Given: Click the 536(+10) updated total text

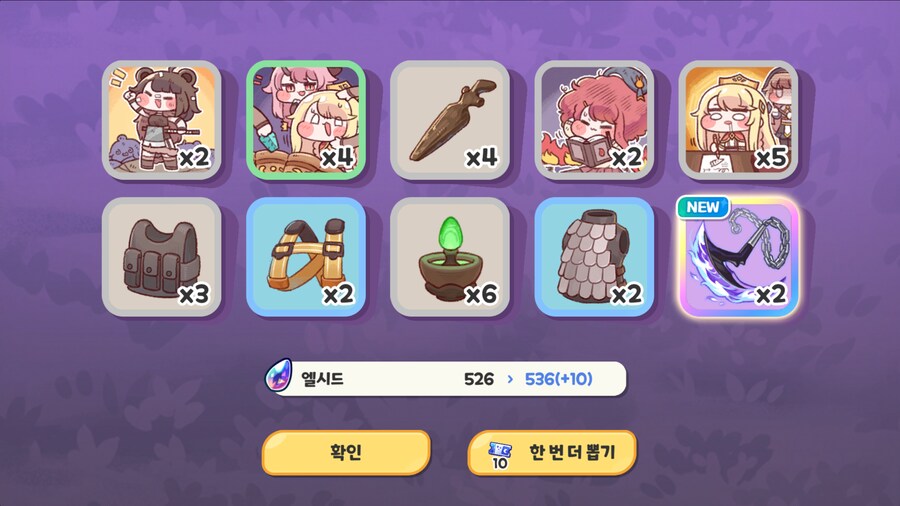Looking at the screenshot, I should [558, 379].
